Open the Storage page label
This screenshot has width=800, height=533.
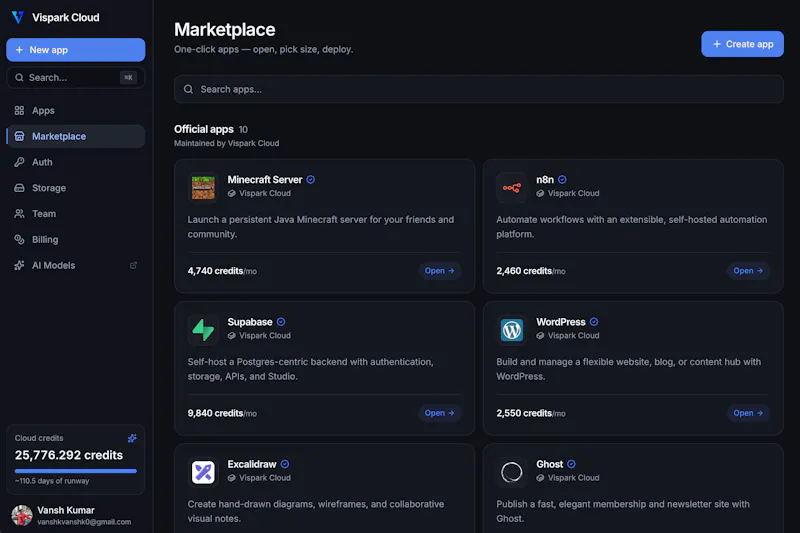click(x=49, y=188)
